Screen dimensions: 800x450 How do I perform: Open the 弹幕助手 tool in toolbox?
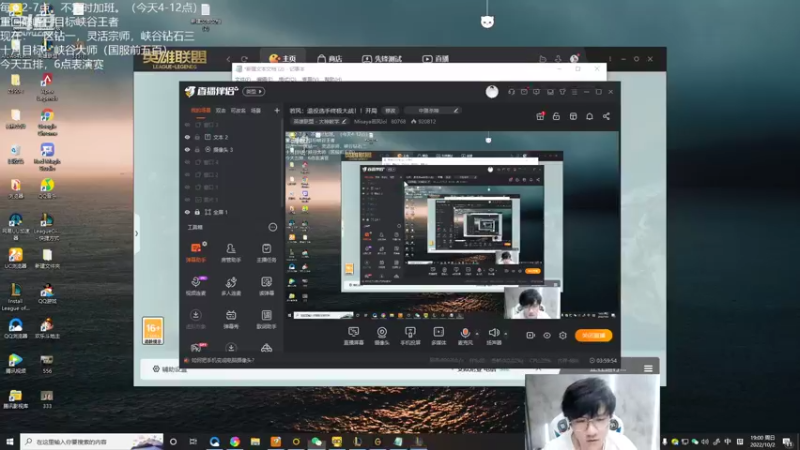coord(195,253)
